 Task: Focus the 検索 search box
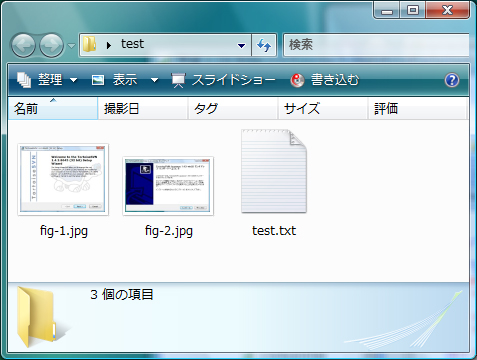[x=376, y=45]
